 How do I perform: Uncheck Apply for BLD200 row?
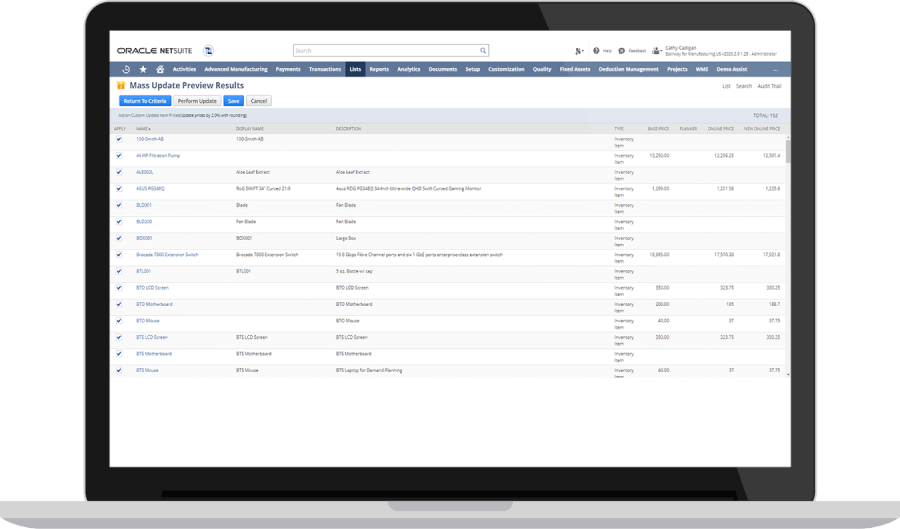pyautogui.click(x=119, y=221)
